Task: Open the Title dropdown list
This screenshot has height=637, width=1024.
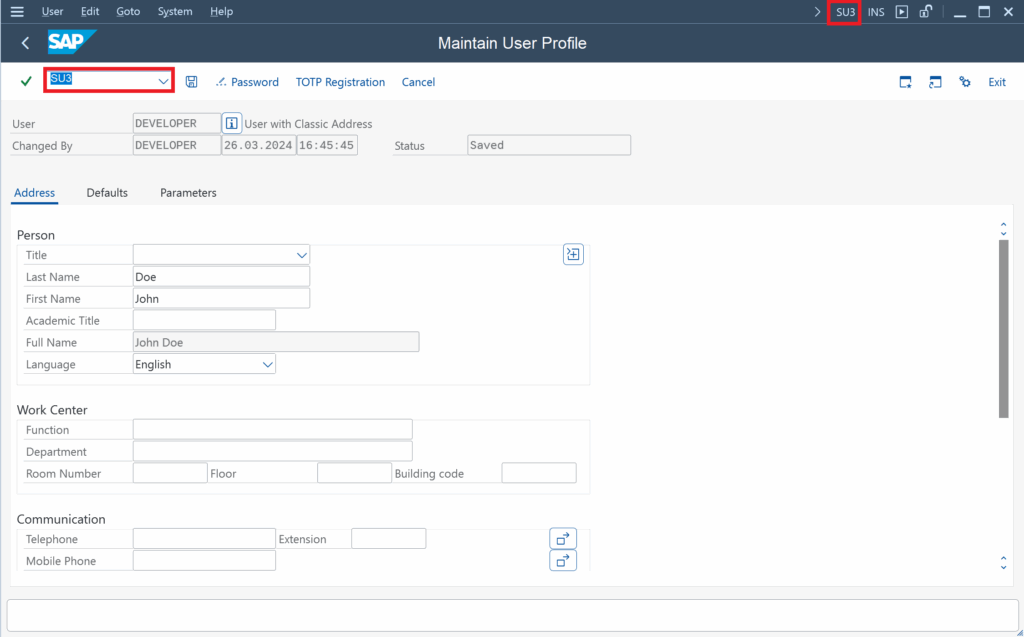Action: tap(302, 256)
